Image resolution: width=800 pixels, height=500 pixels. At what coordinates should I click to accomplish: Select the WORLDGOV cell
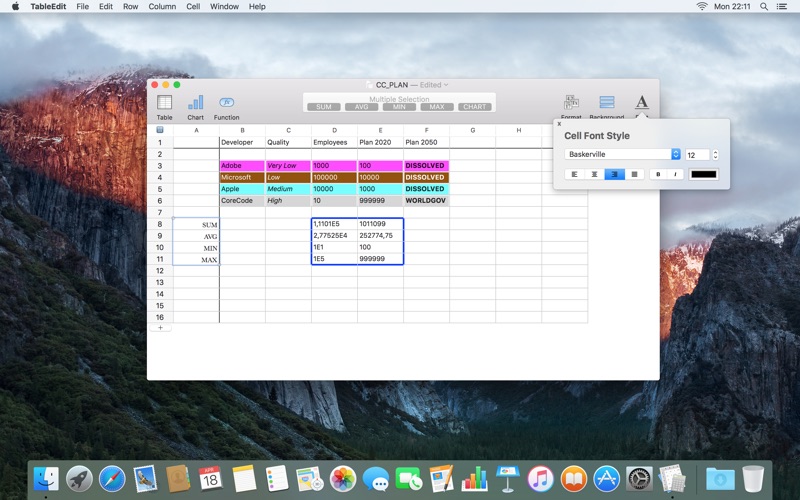tap(426, 201)
